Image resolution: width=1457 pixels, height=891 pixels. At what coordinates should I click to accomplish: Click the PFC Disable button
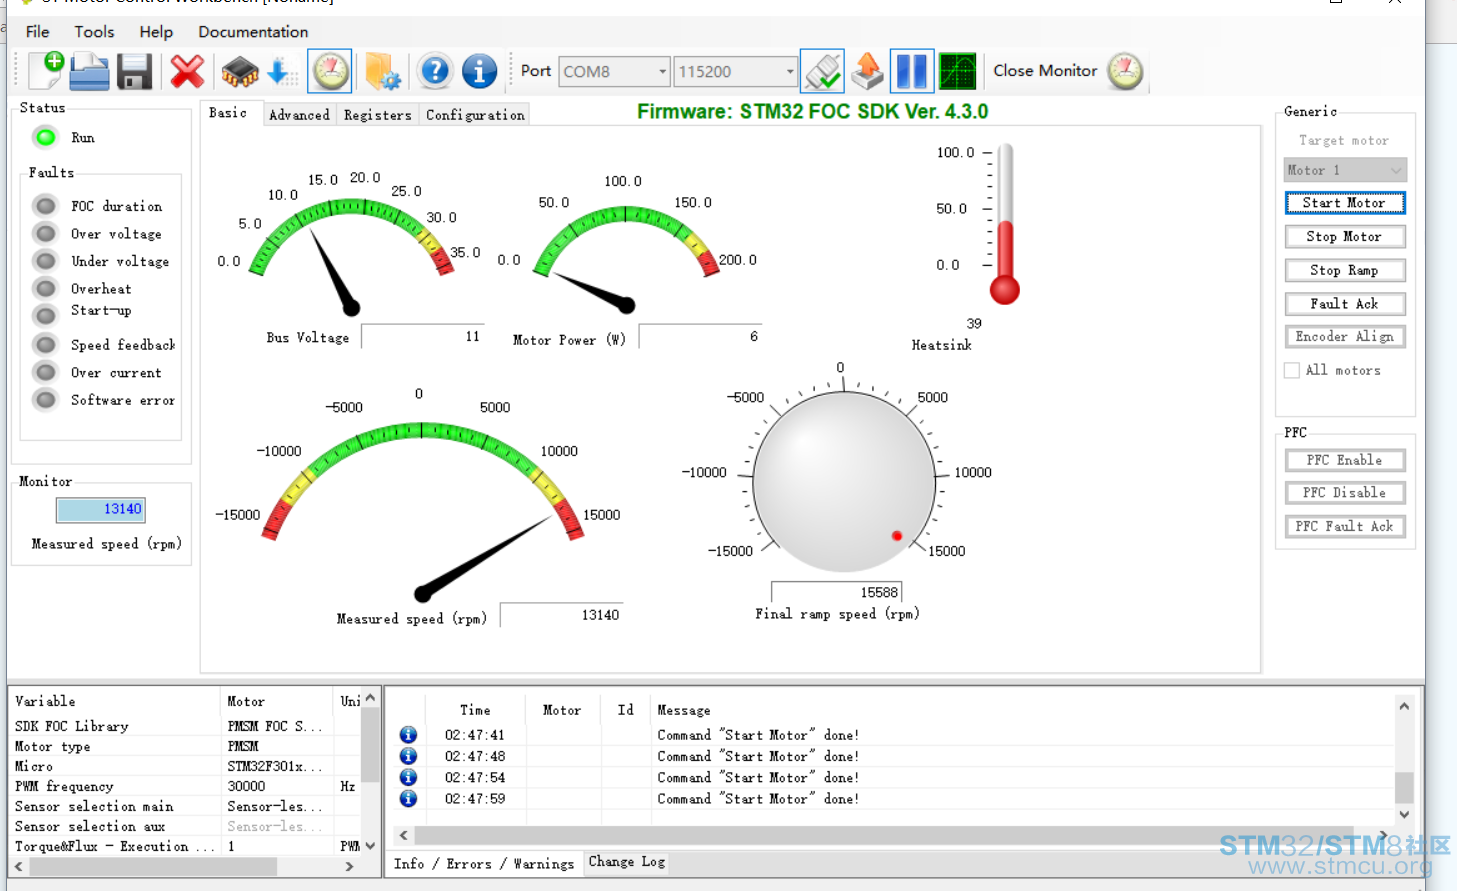1345,493
